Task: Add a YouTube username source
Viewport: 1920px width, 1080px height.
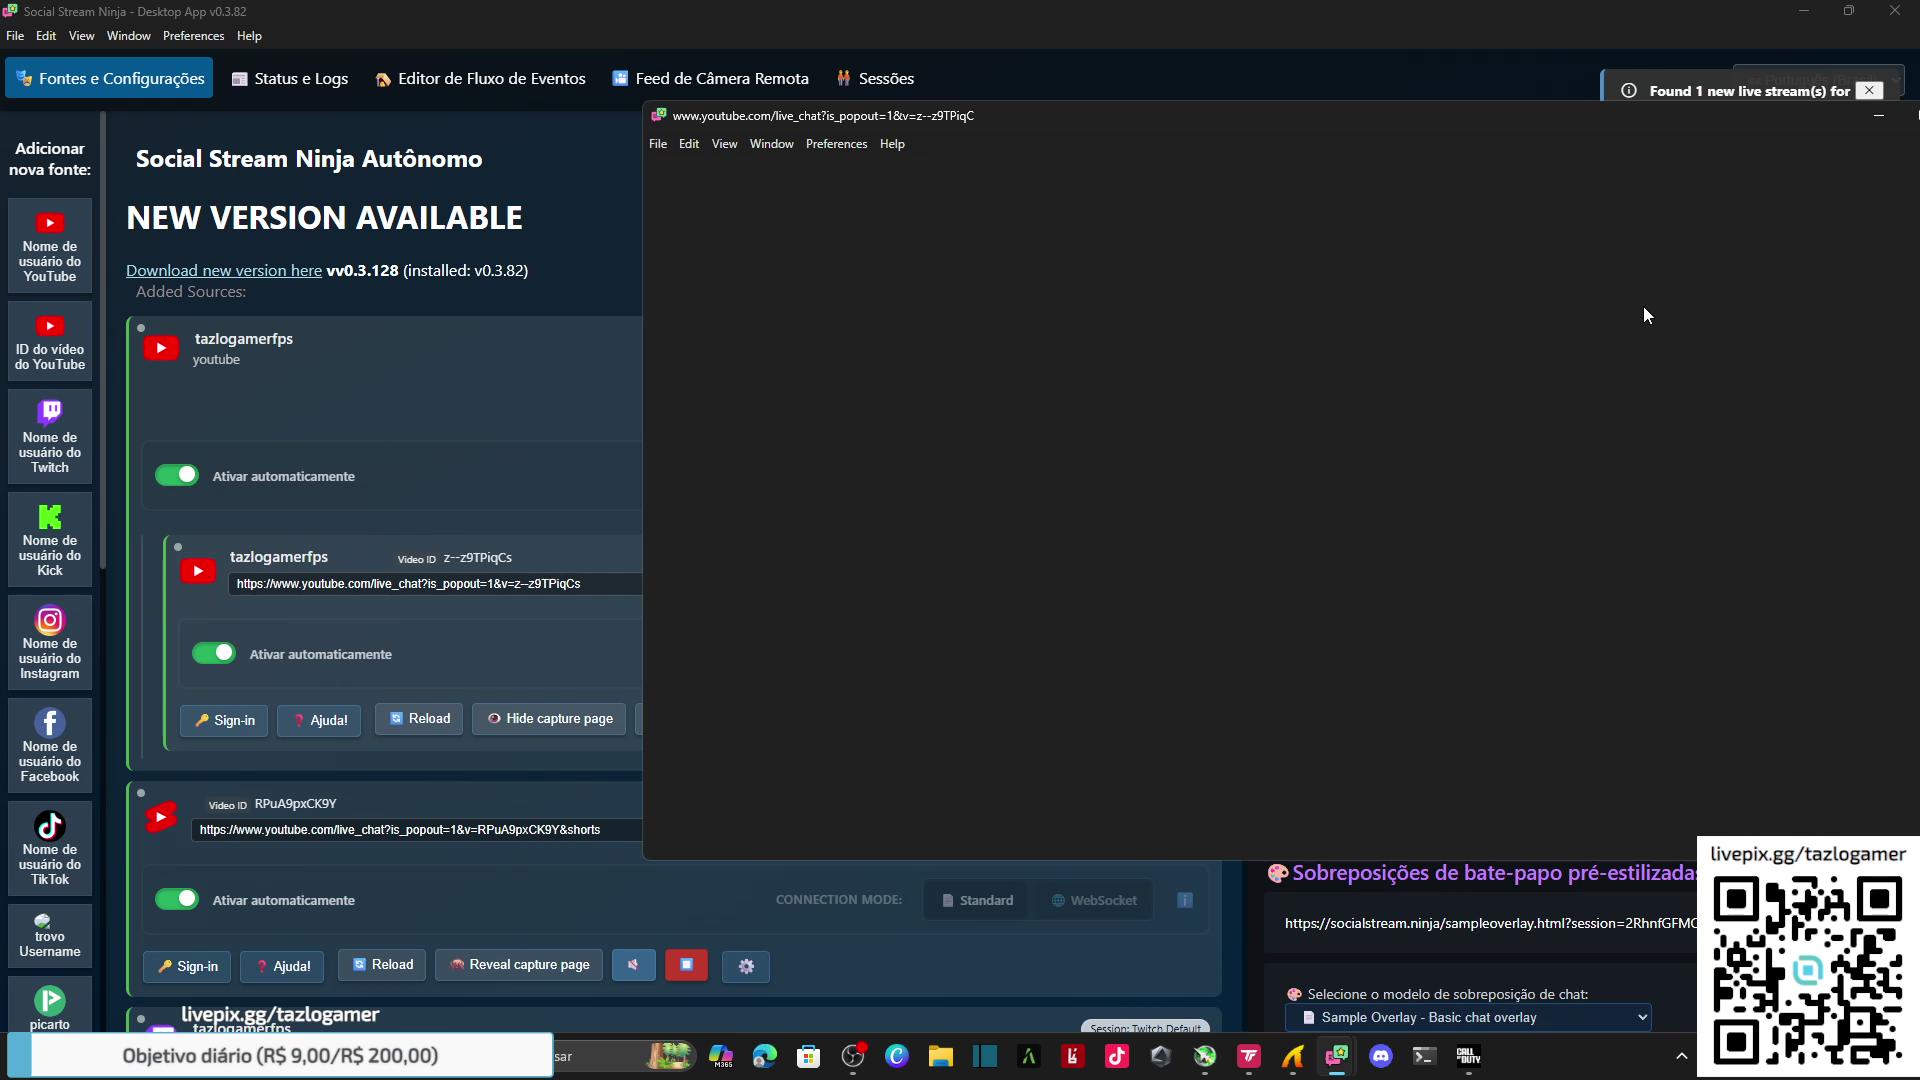Action: 50,246
